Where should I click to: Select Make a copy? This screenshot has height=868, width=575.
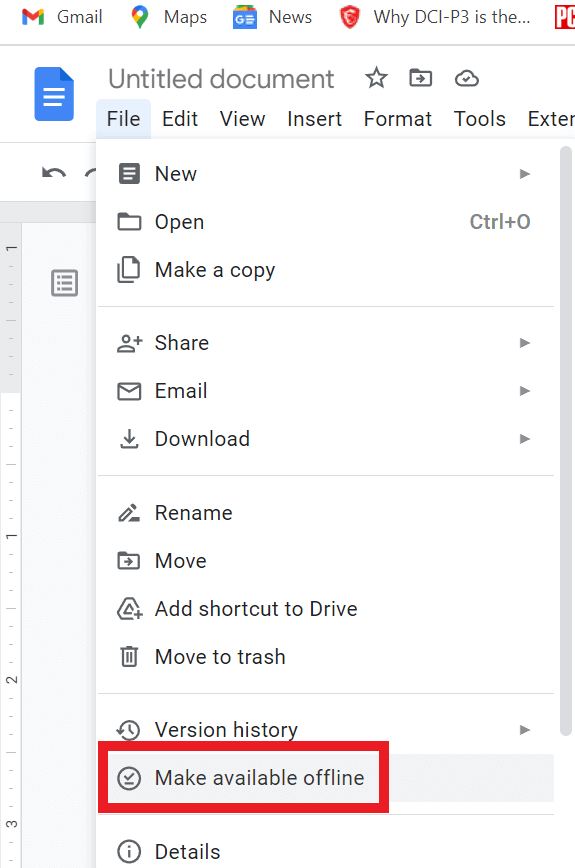tap(325, 270)
